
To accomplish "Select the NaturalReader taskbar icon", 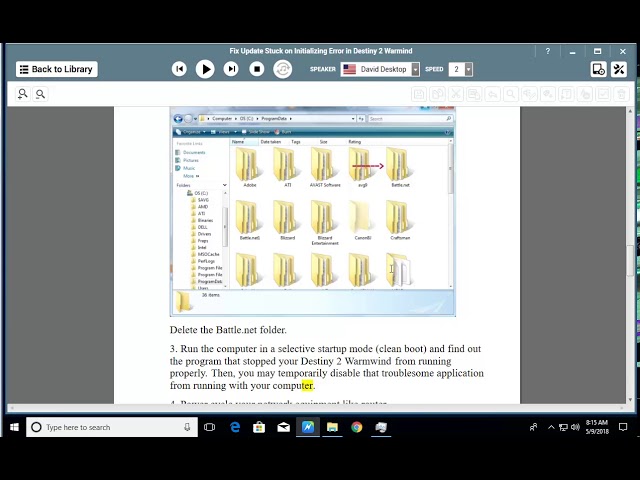I will click(308, 427).
